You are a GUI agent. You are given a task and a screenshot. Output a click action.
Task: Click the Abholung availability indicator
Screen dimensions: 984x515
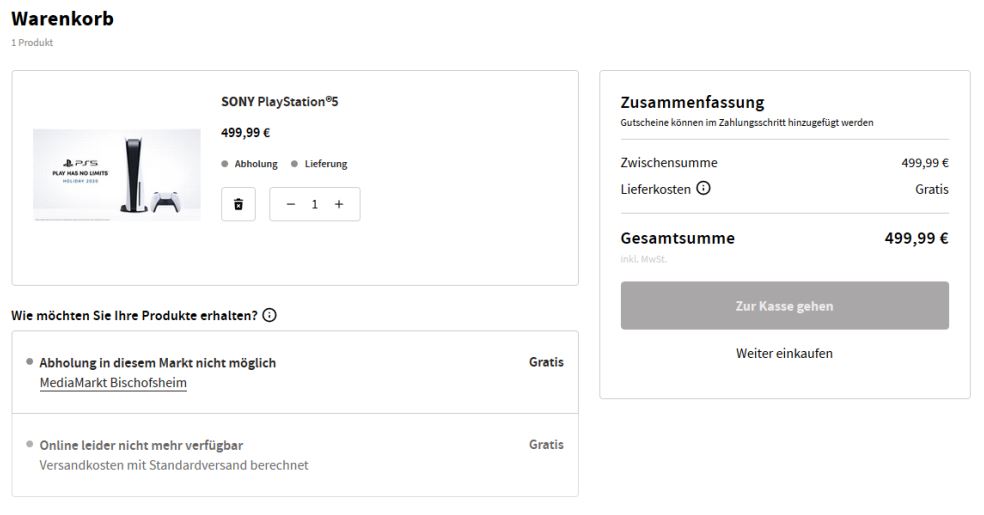point(249,164)
